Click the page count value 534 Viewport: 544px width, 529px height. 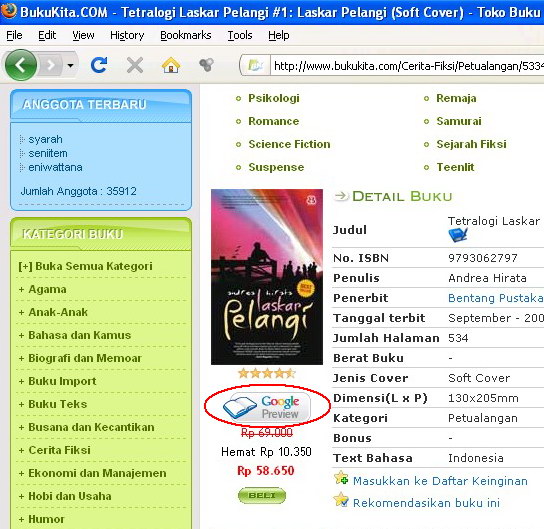(x=458, y=338)
